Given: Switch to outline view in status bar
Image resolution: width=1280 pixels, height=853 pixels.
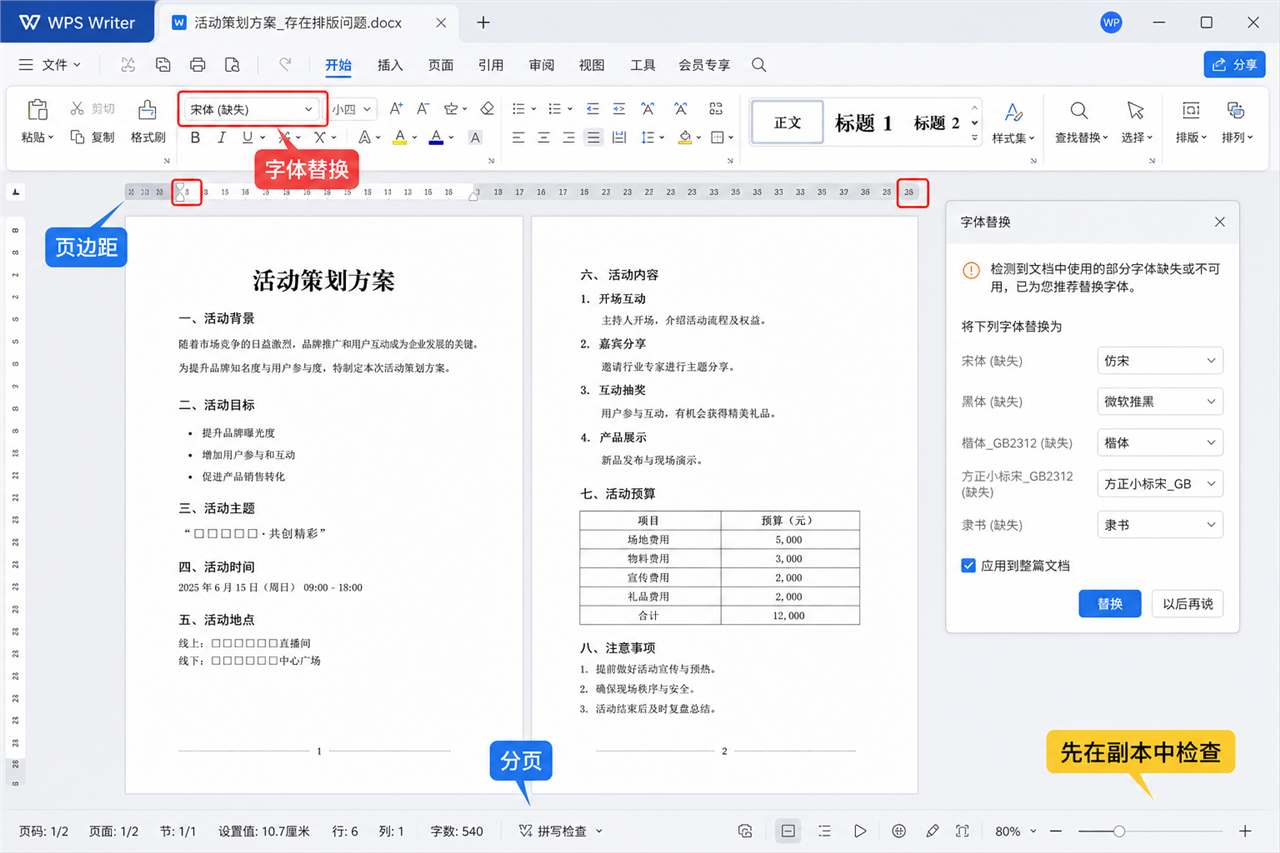Looking at the screenshot, I should tap(824, 831).
